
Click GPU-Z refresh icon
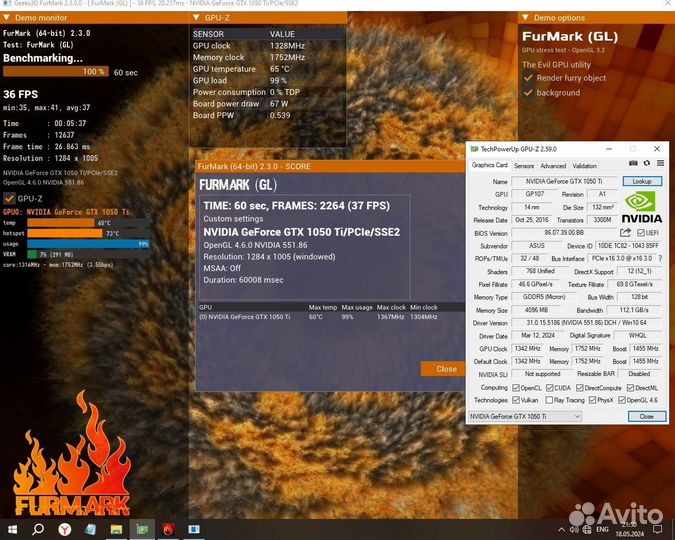647,163
